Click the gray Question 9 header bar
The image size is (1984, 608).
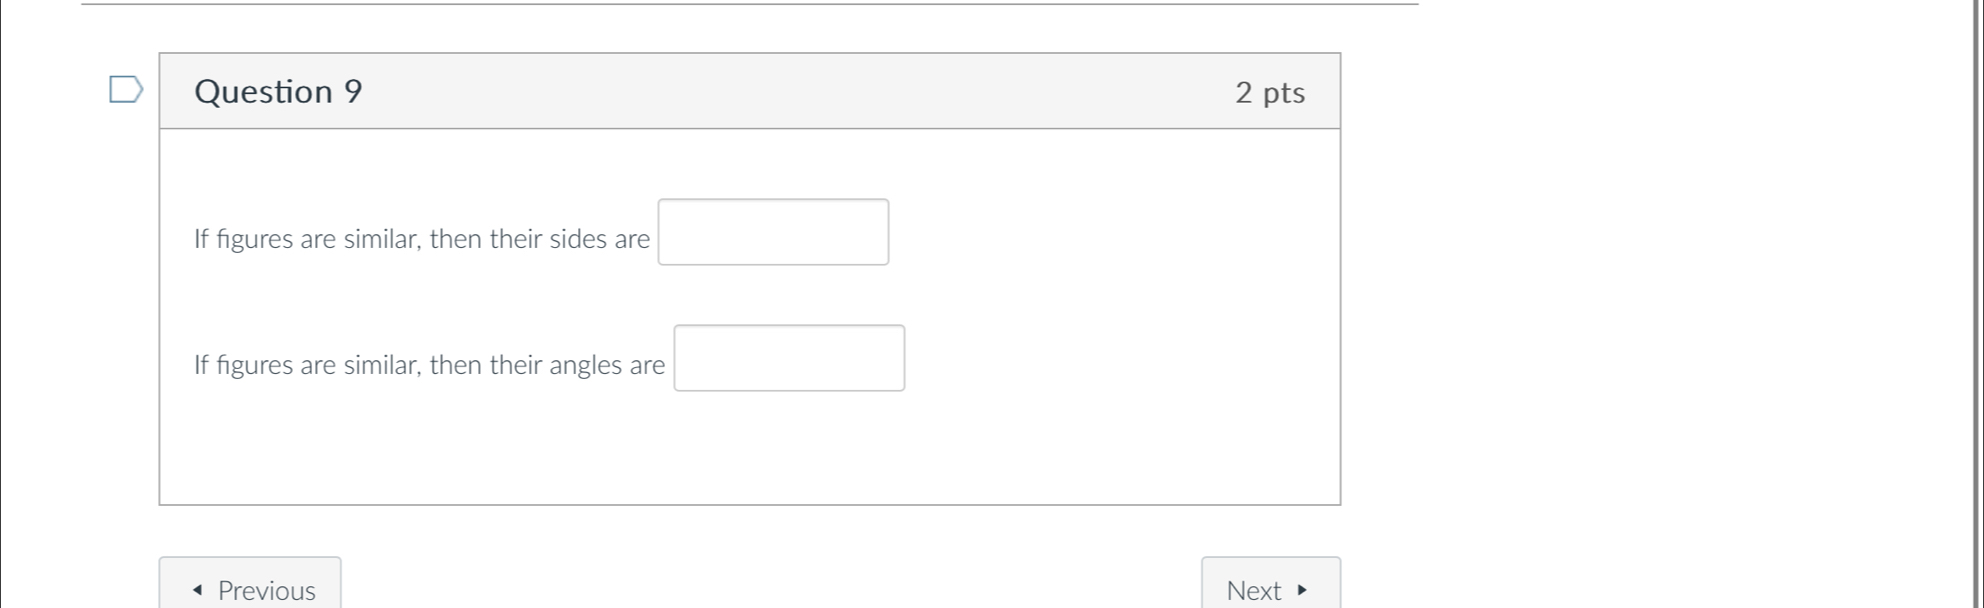750,91
